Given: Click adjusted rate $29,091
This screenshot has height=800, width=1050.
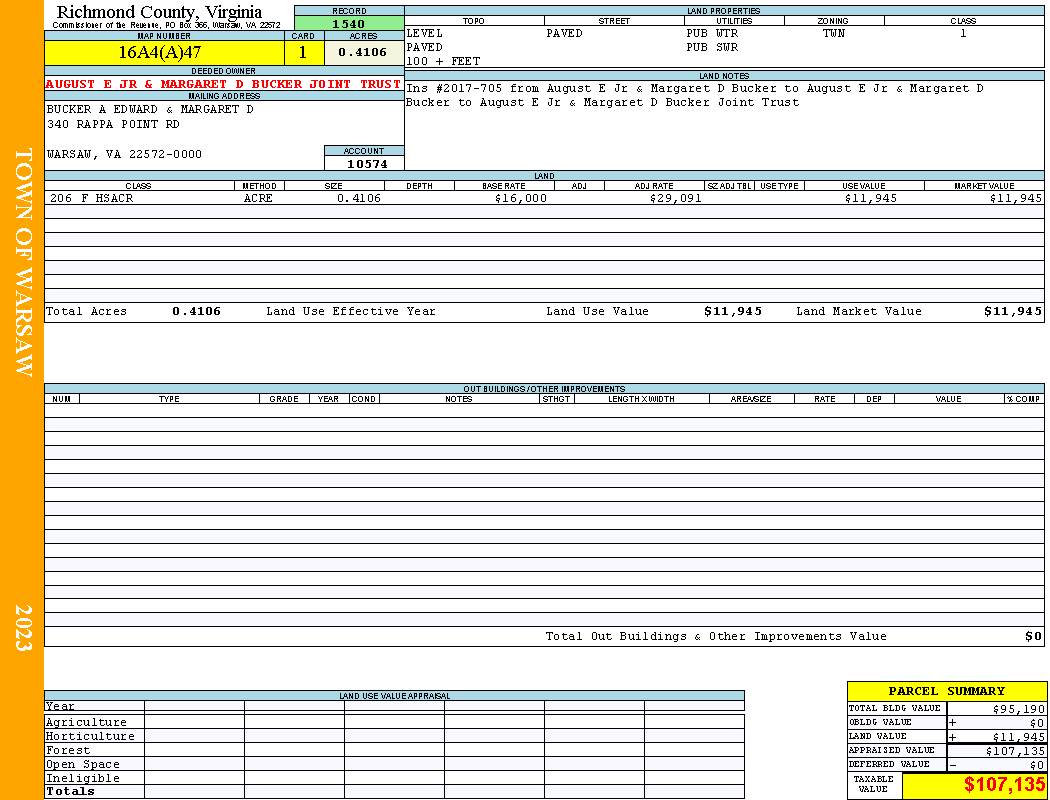Looking at the screenshot, I should (676, 199).
